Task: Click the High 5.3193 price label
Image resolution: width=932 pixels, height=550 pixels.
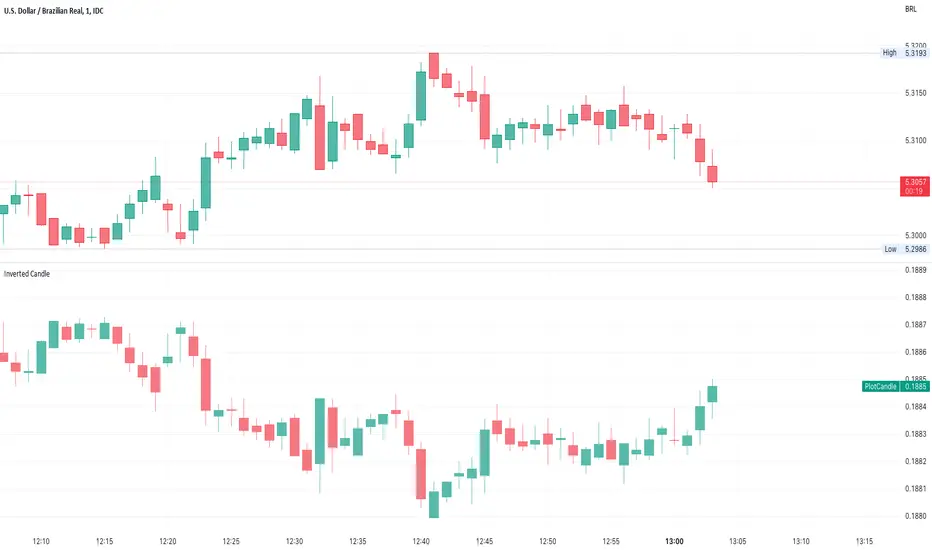Action: click(x=901, y=52)
